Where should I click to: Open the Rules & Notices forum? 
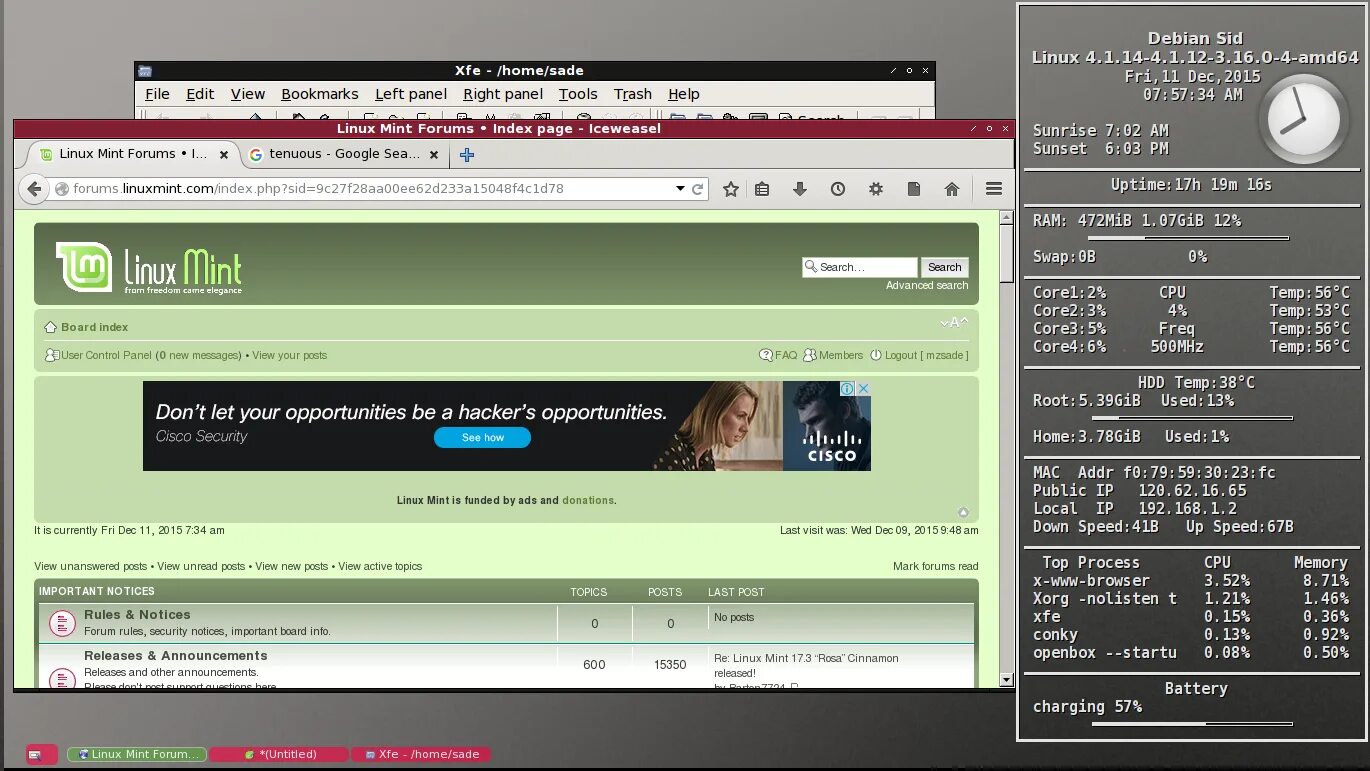(137, 615)
